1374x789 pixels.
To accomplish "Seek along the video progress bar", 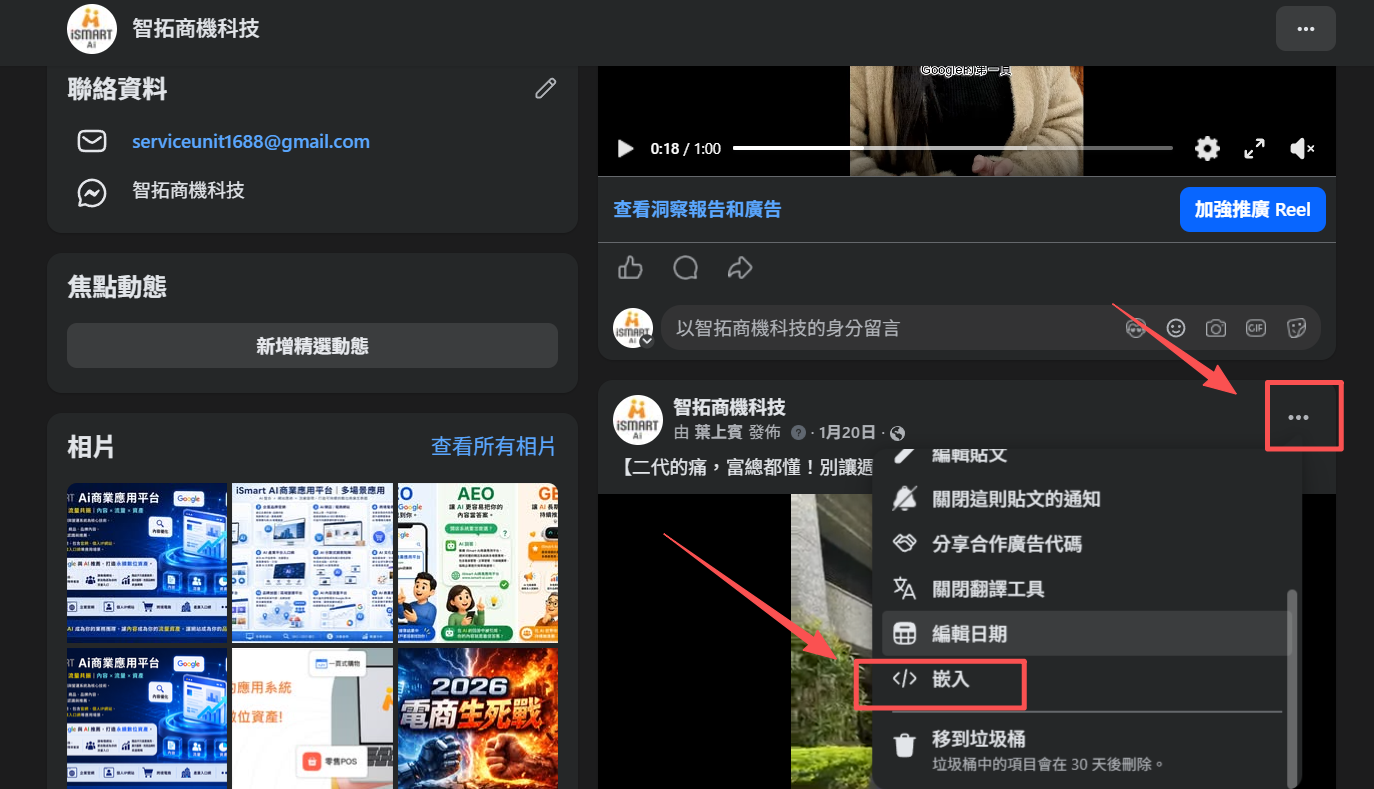I will pos(952,148).
